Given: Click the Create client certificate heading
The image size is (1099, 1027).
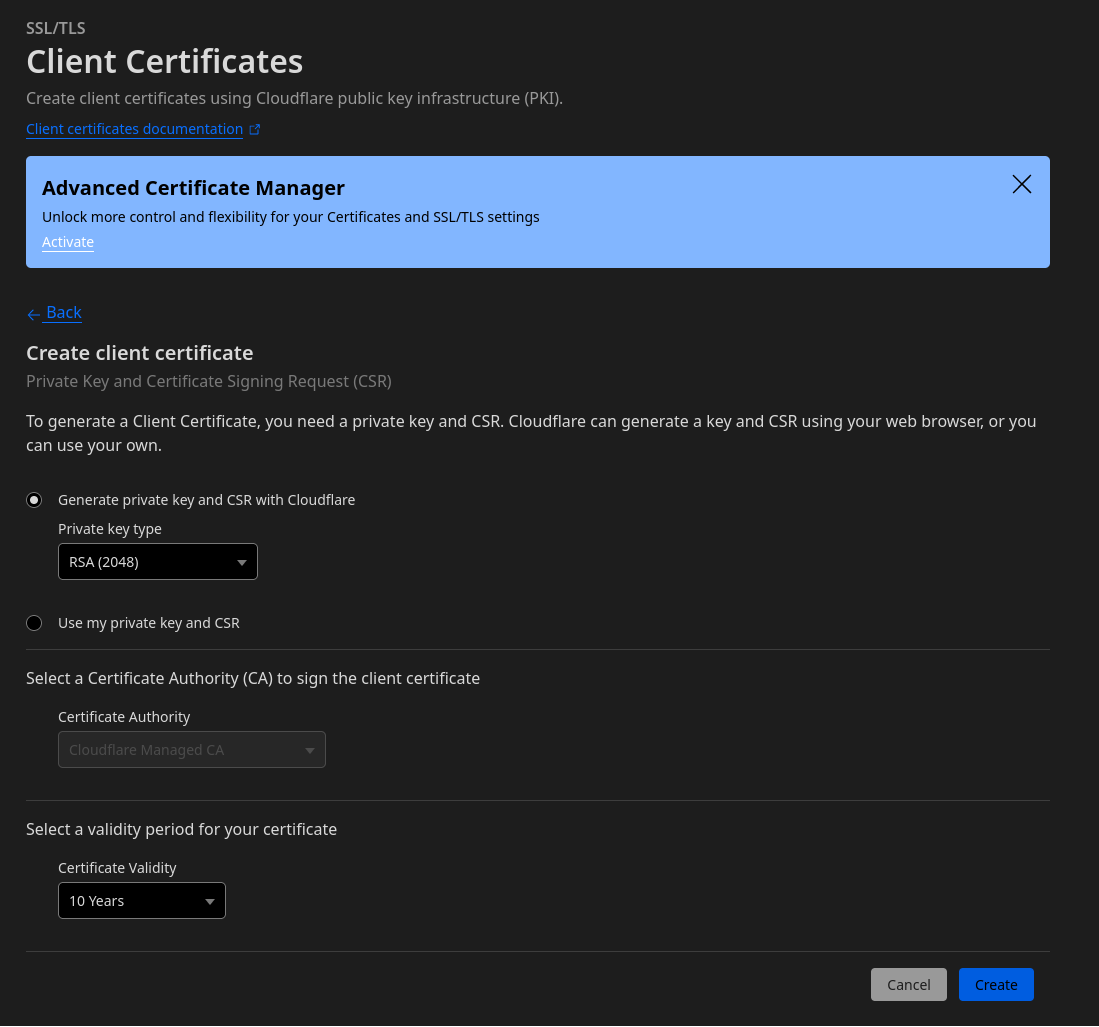Looking at the screenshot, I should 139,353.
